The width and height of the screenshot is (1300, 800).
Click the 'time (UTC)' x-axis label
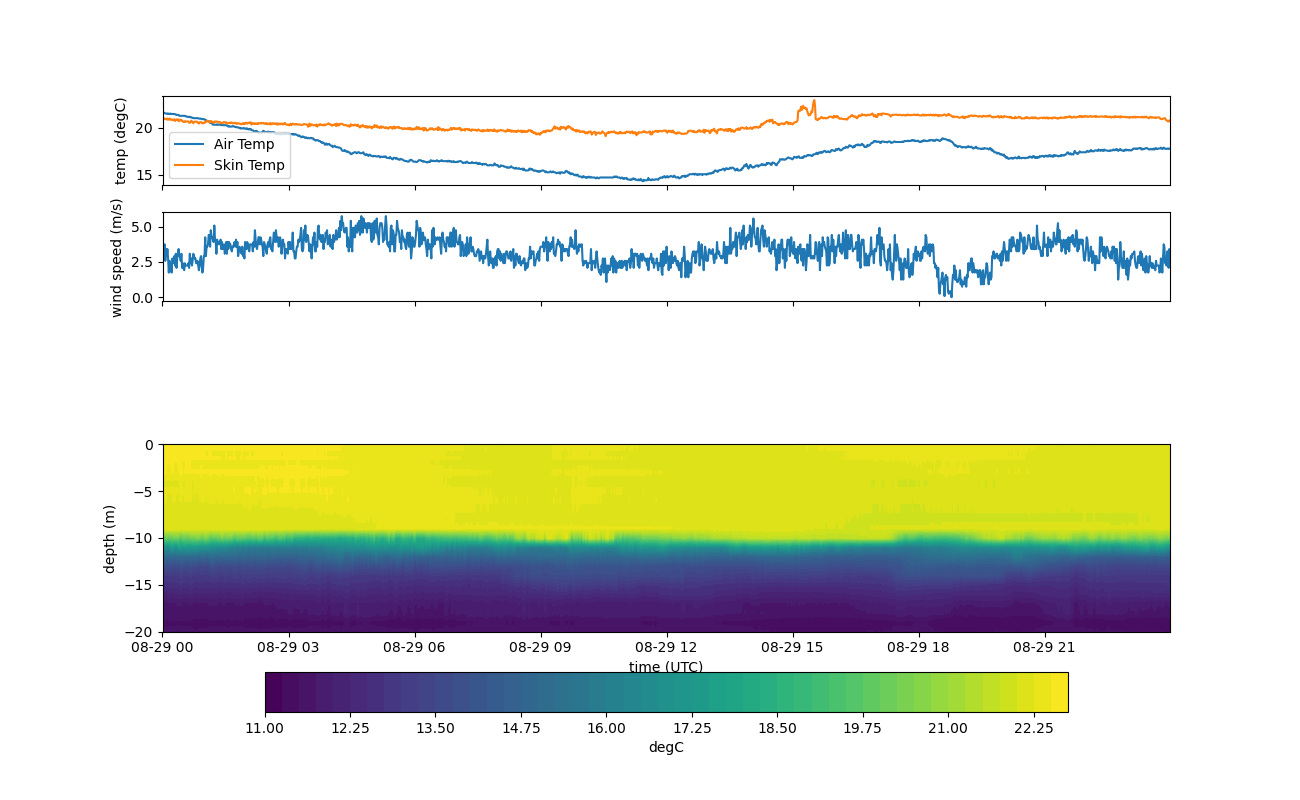point(665,667)
